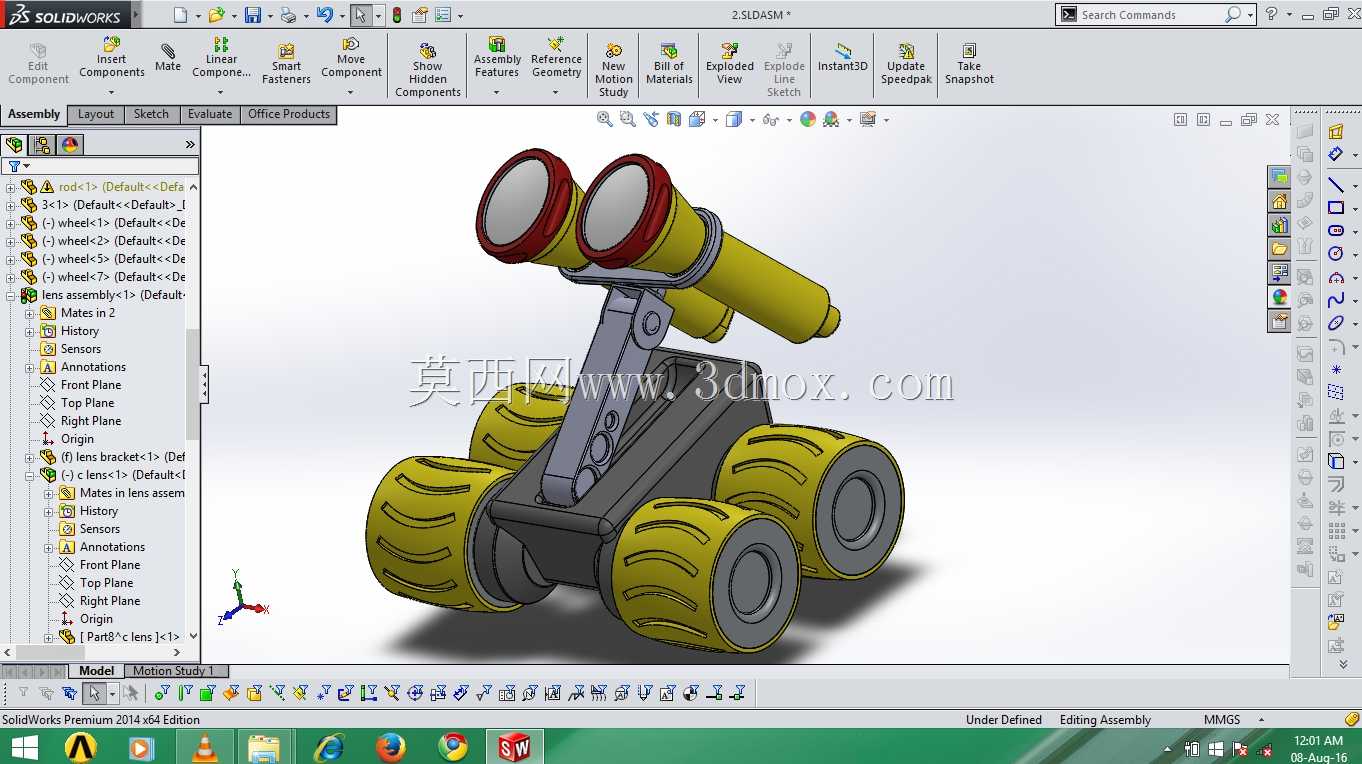Open Firefox from the taskbar
This screenshot has height=764, width=1362.
[x=390, y=747]
